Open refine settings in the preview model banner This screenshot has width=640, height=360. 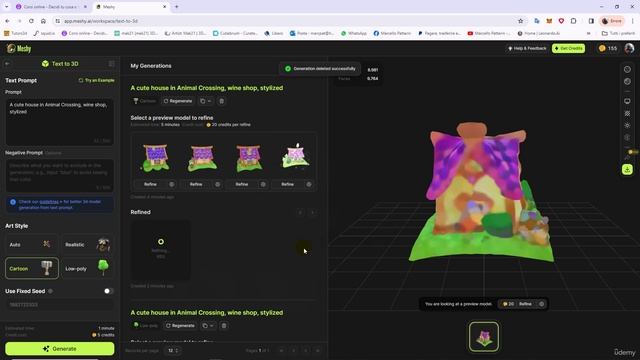pos(542,304)
